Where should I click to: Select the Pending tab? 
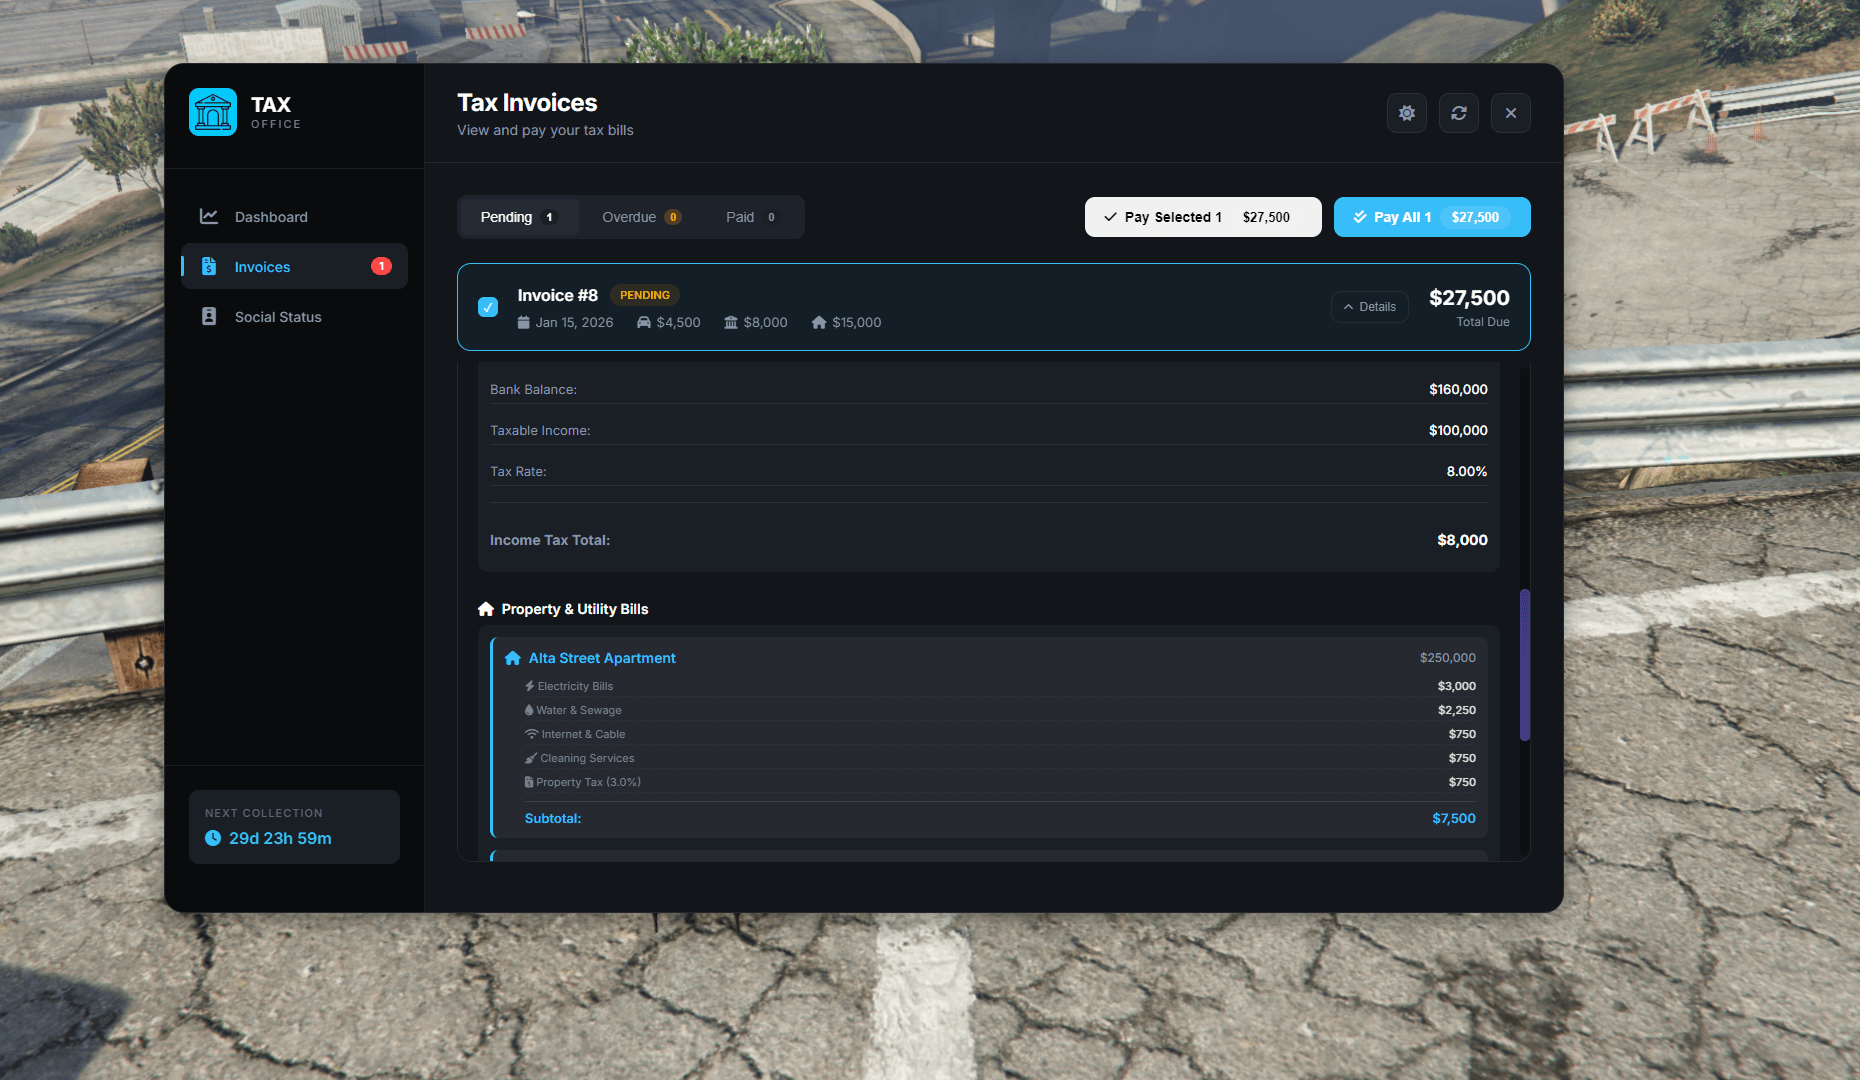(517, 217)
